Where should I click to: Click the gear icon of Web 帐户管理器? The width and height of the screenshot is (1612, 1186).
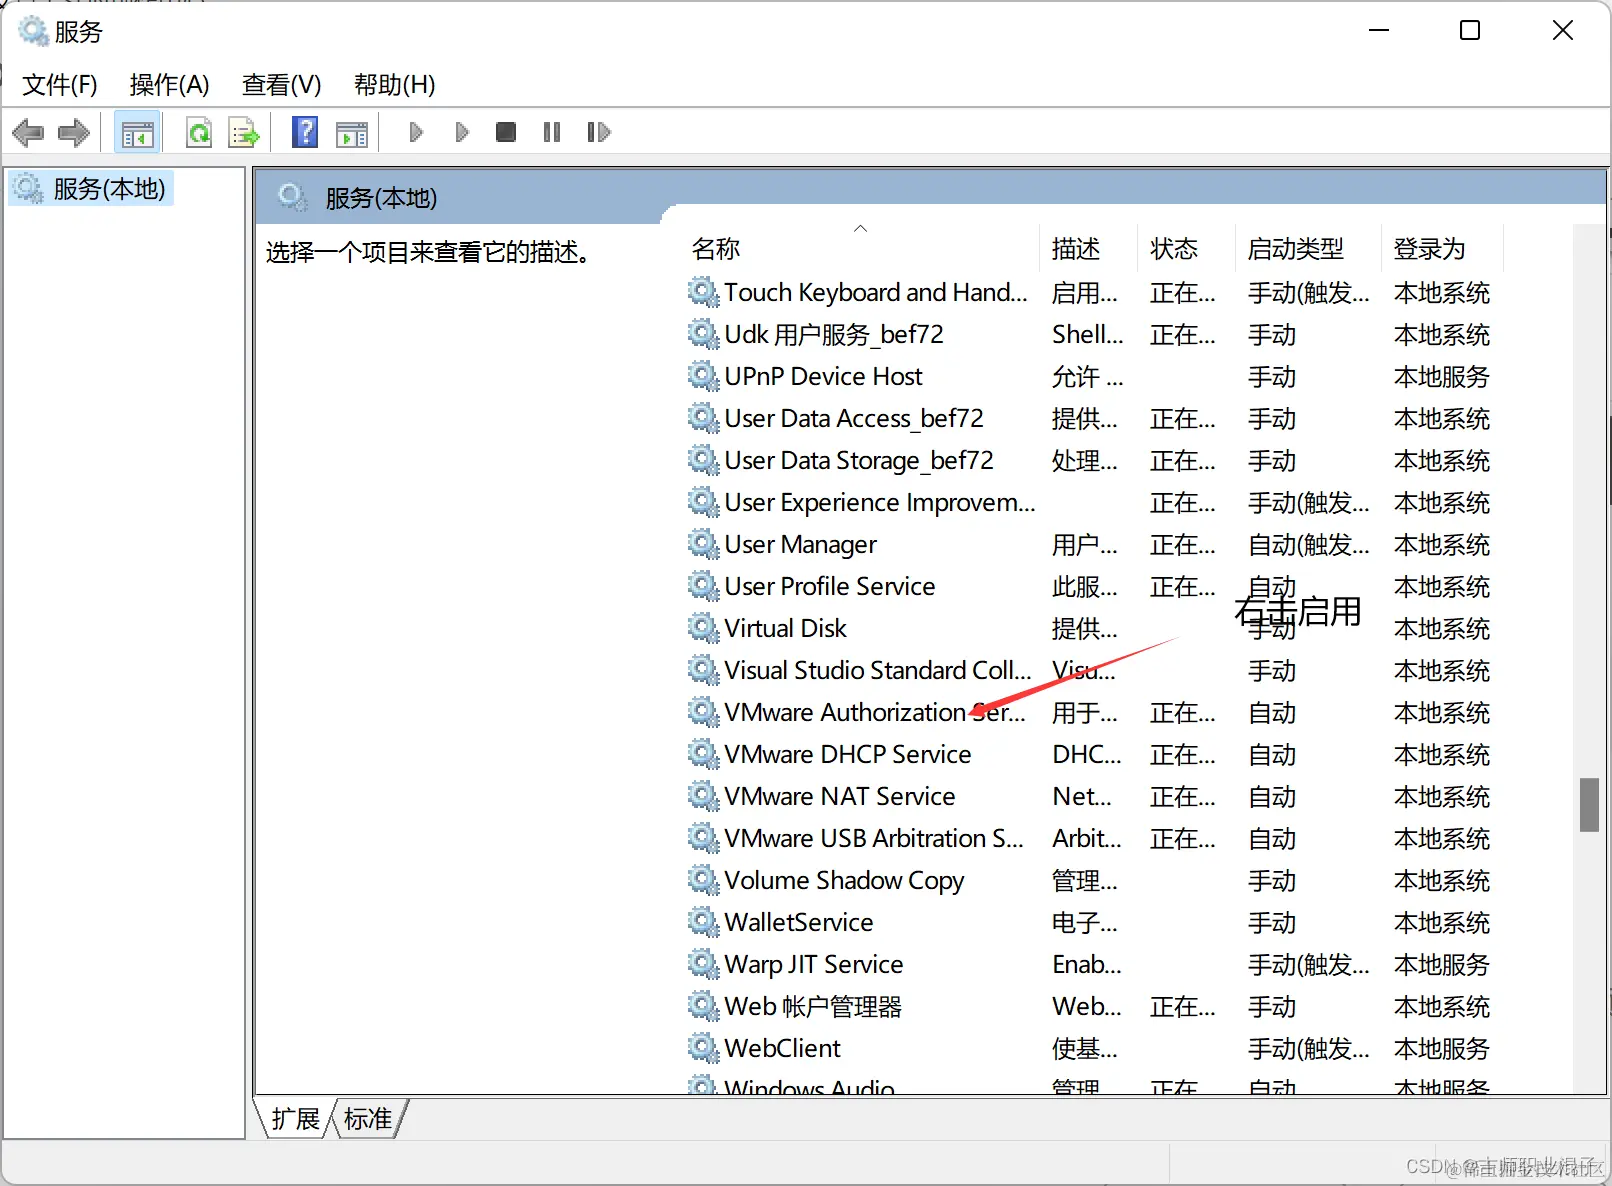pos(703,1006)
